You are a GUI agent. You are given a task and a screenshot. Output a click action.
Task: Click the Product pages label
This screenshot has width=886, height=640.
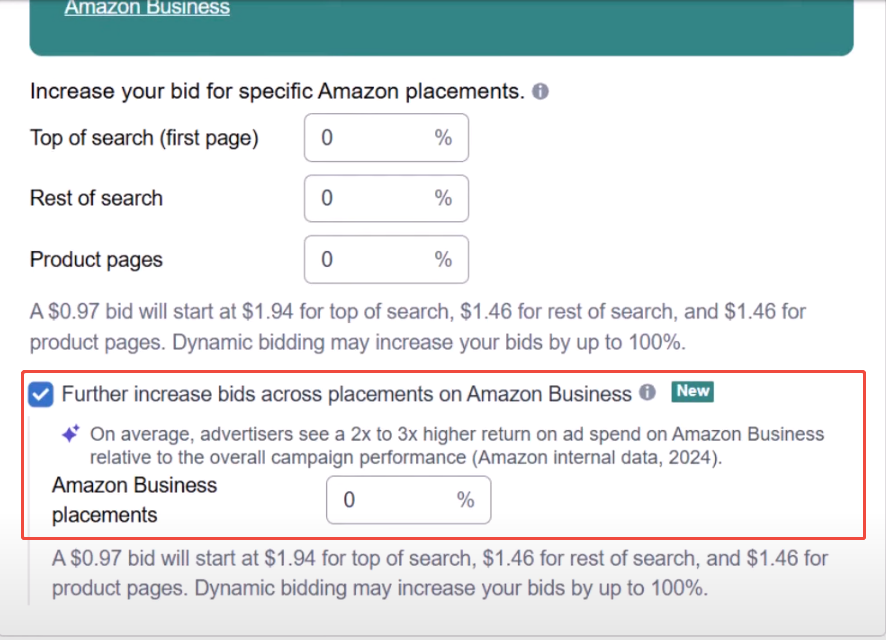tap(96, 260)
